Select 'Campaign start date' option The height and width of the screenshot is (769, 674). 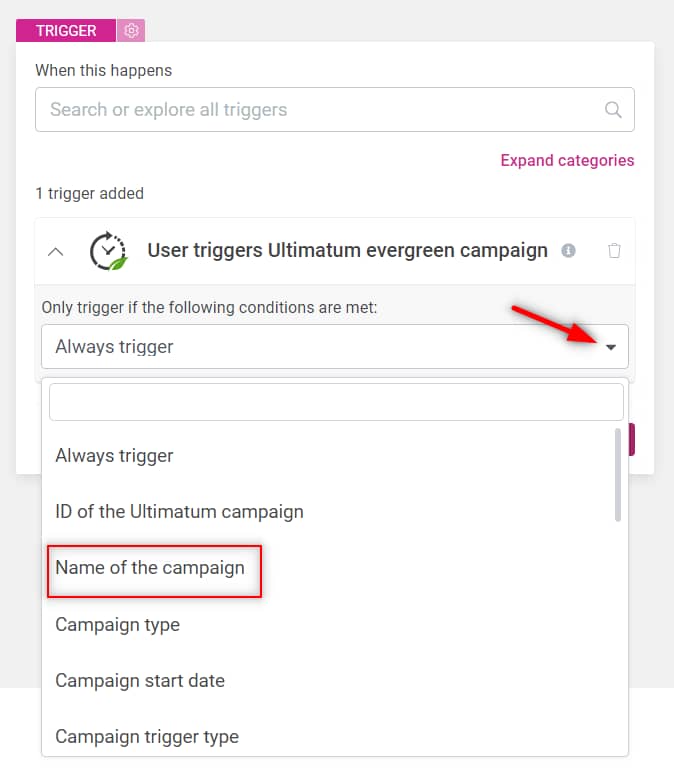[x=140, y=681]
